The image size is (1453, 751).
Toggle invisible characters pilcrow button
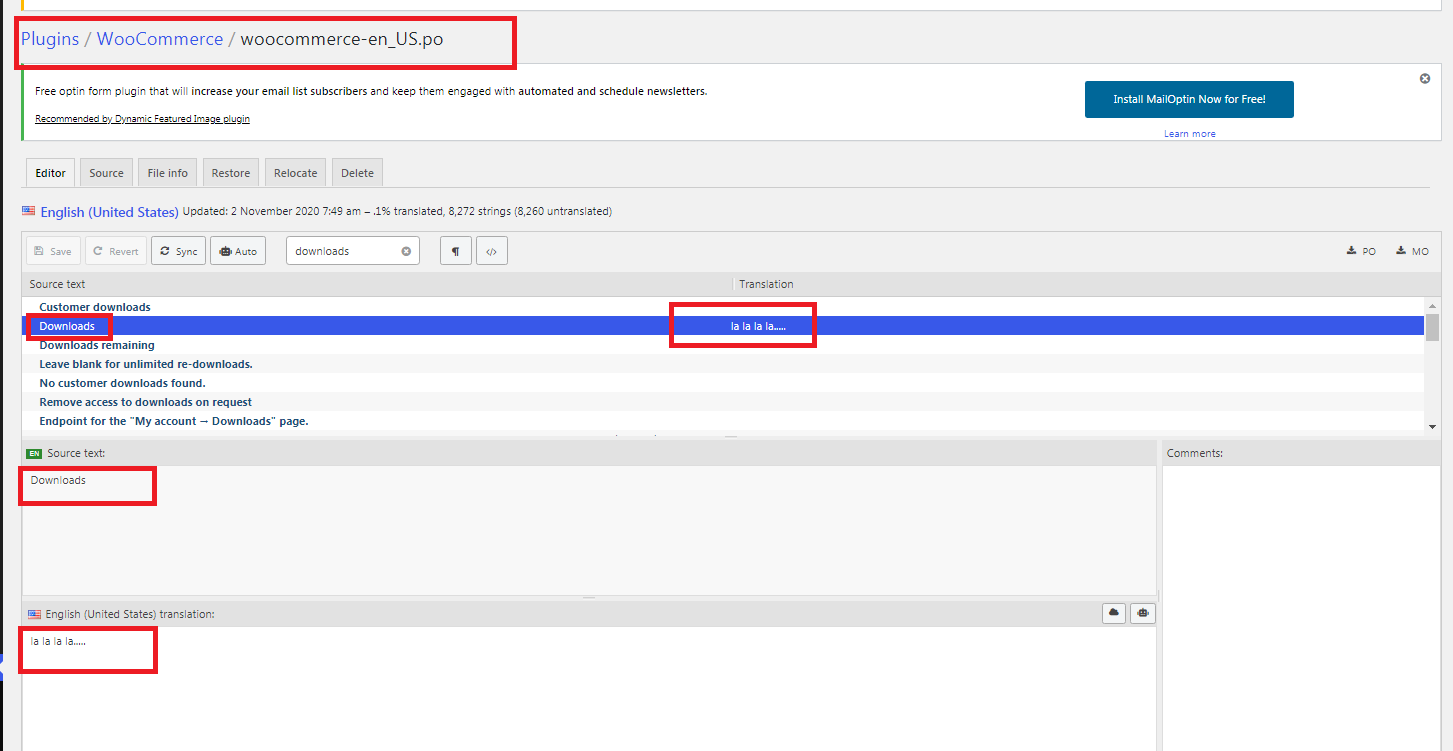point(455,251)
